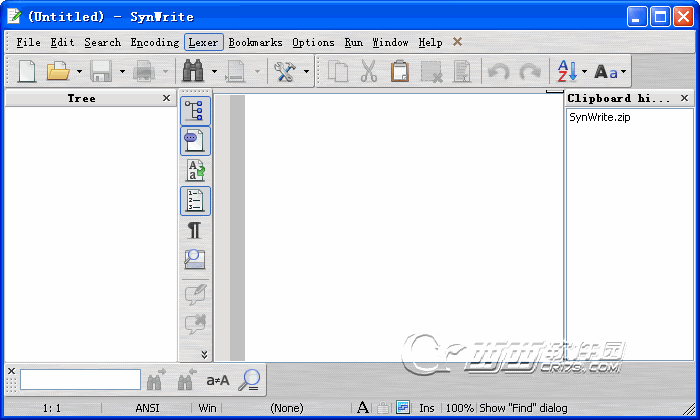Find previous with binoculars left arrow

pyautogui.click(x=188, y=379)
